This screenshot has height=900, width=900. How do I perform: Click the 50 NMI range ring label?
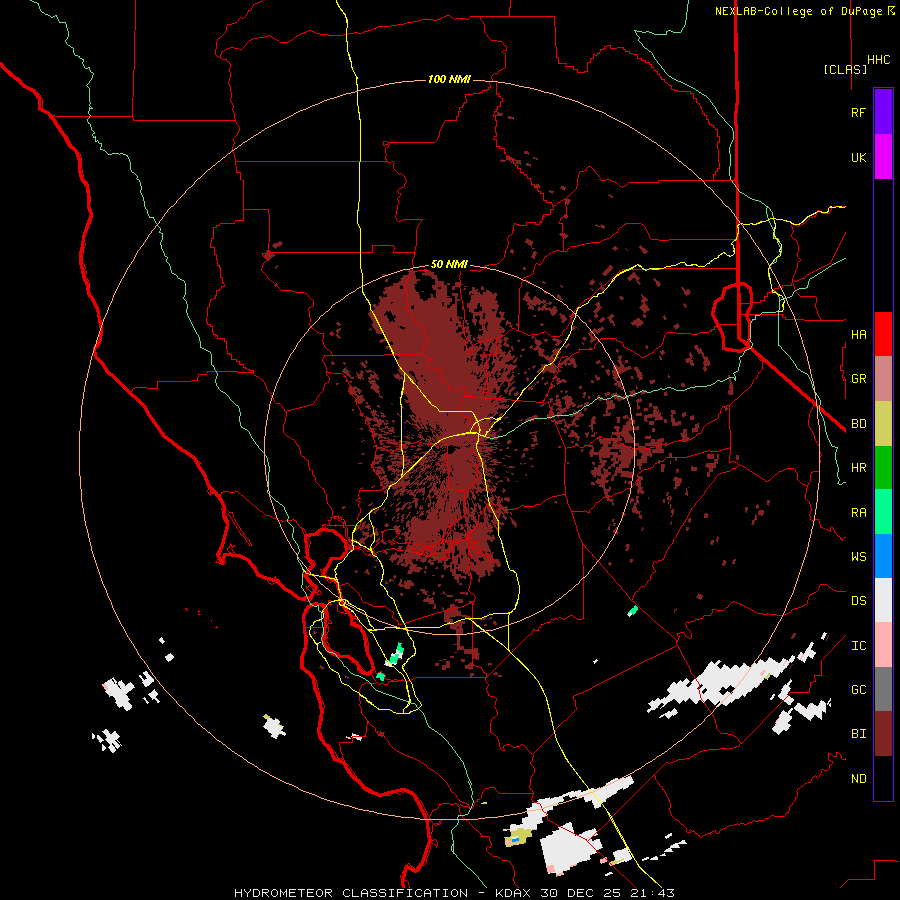[x=449, y=265]
